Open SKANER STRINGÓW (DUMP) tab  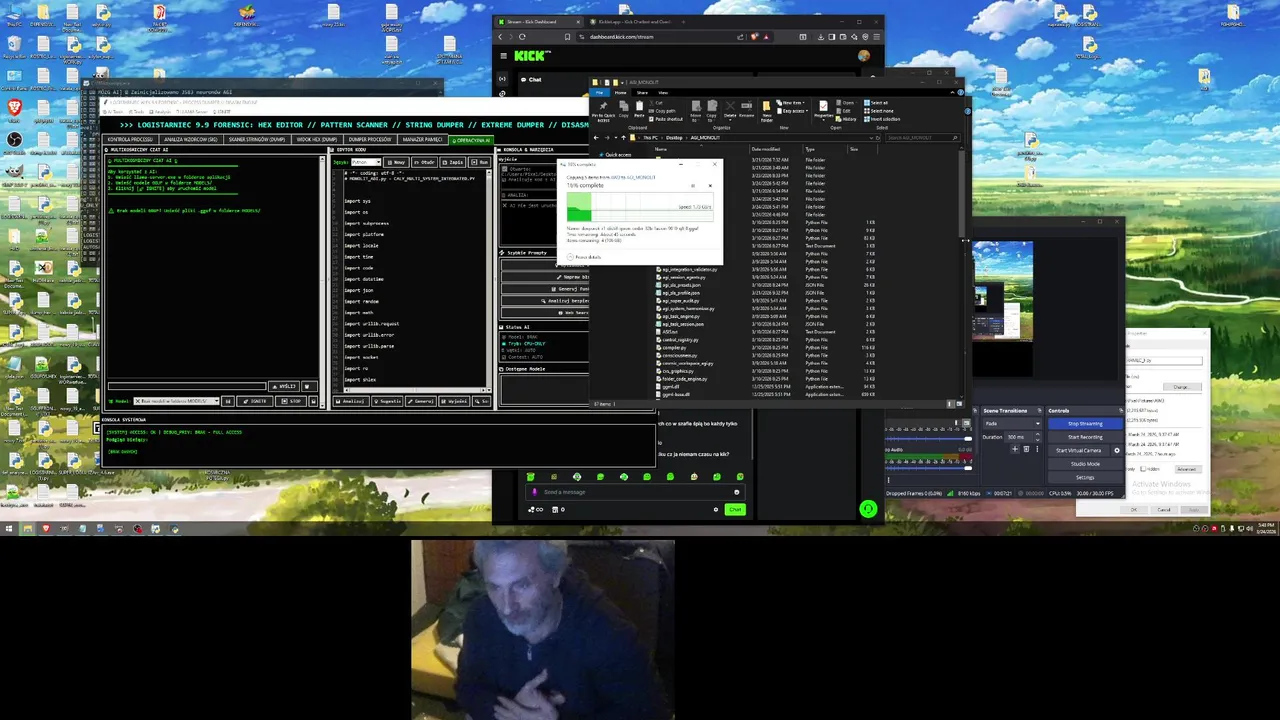point(257,140)
